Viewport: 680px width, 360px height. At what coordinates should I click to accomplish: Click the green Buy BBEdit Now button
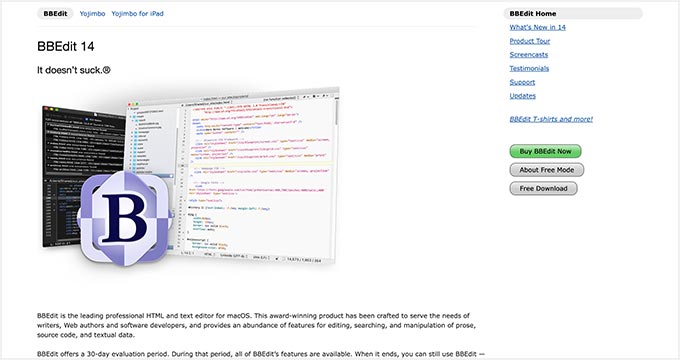[545, 151]
